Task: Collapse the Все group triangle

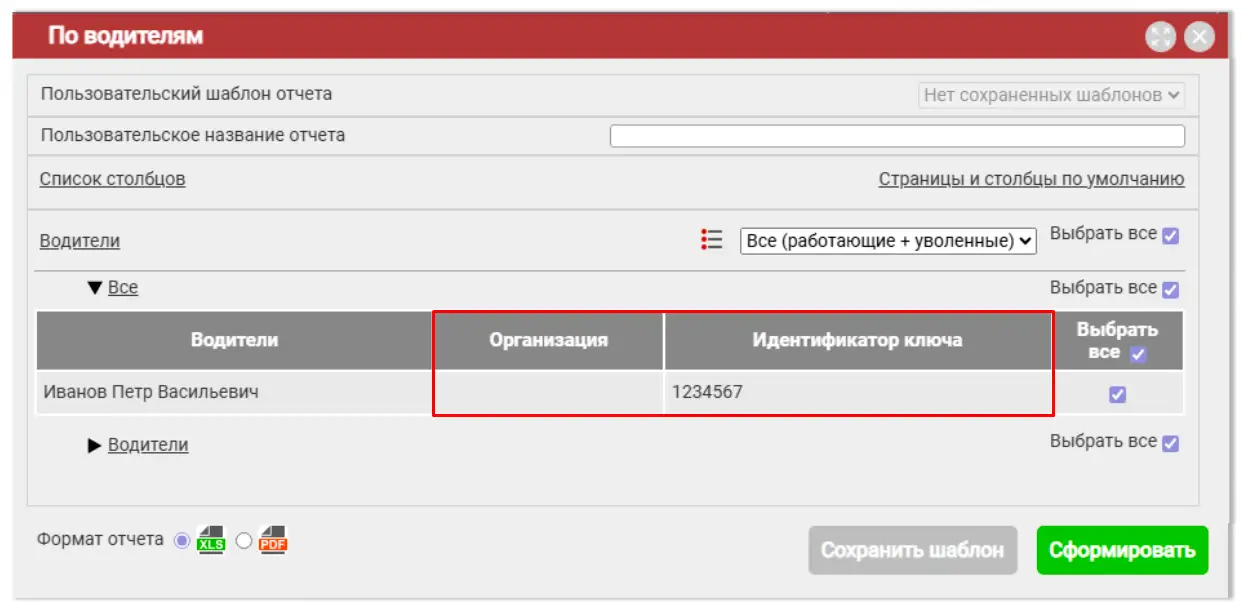Action: pyautogui.click(x=95, y=288)
